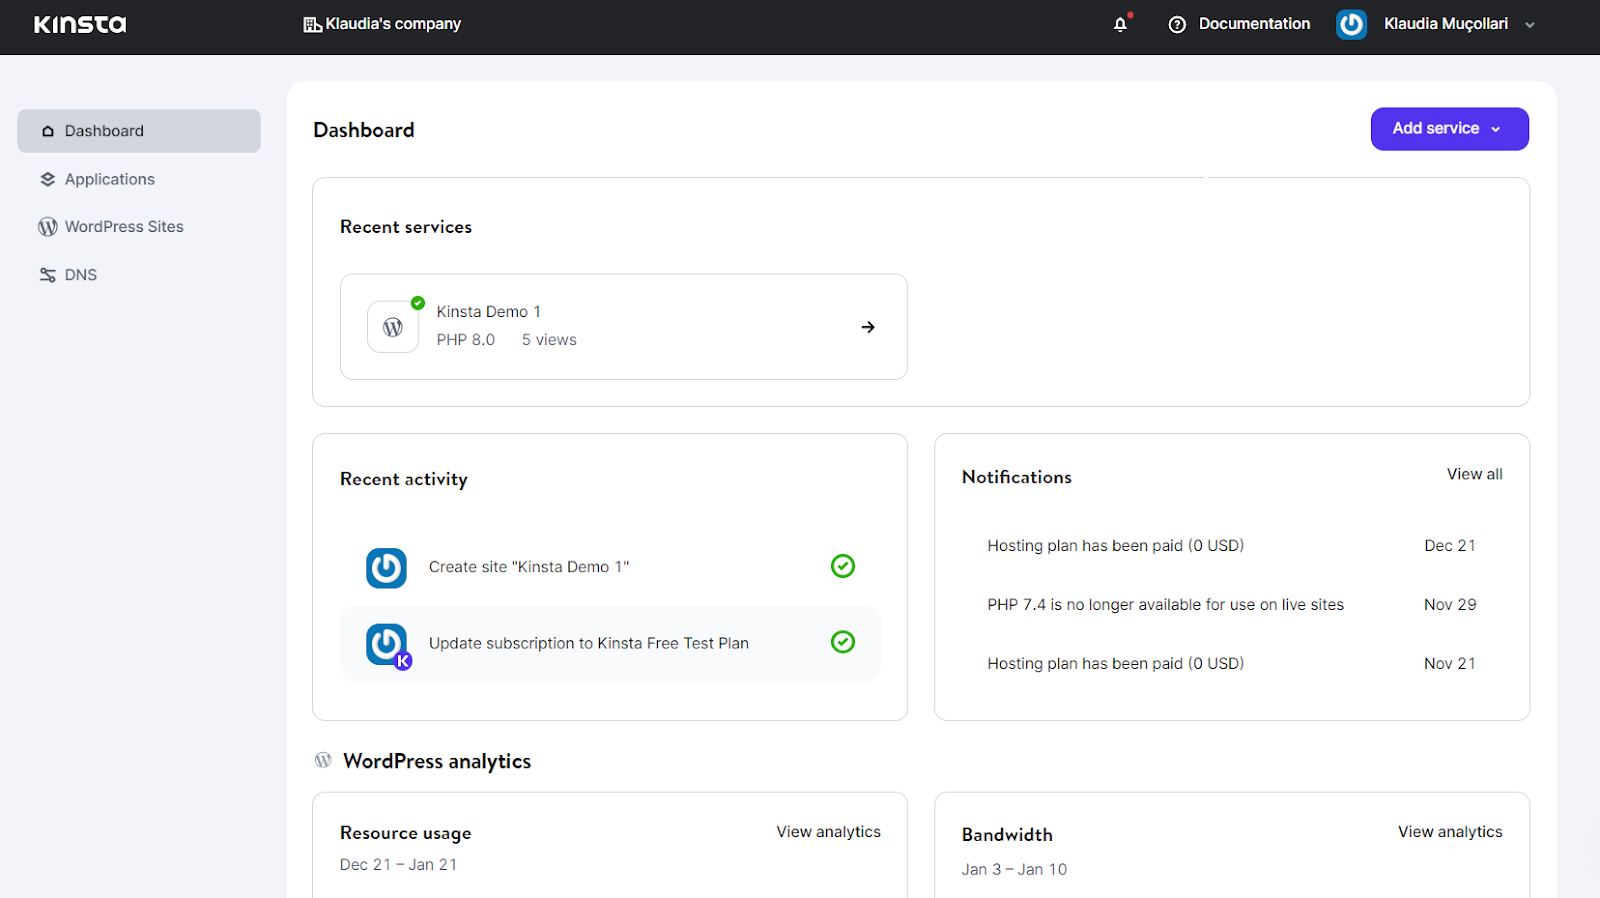Screen dimensions: 1600x898
Task: Click success checkmark for Create site
Action: click(843, 566)
